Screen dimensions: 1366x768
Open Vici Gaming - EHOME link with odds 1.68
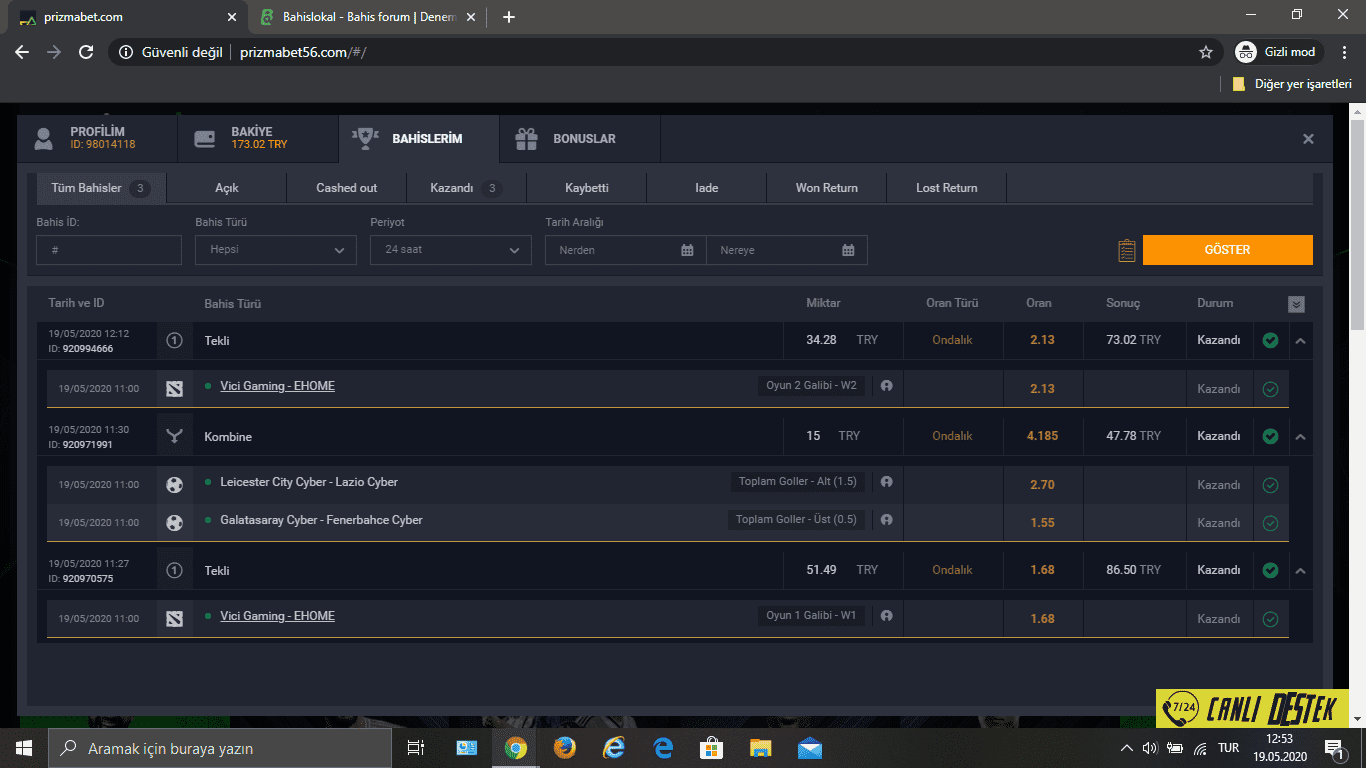click(277, 616)
